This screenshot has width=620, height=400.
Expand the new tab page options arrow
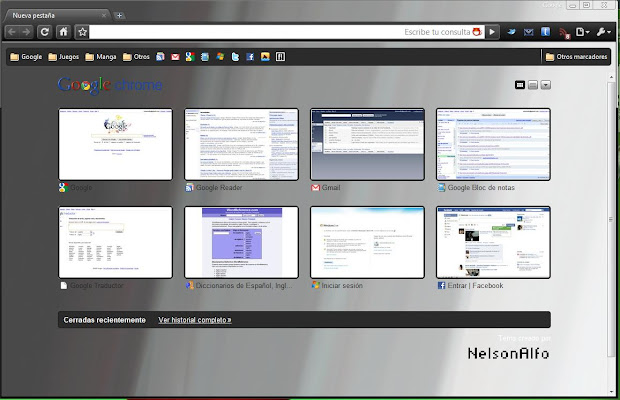[x=546, y=85]
